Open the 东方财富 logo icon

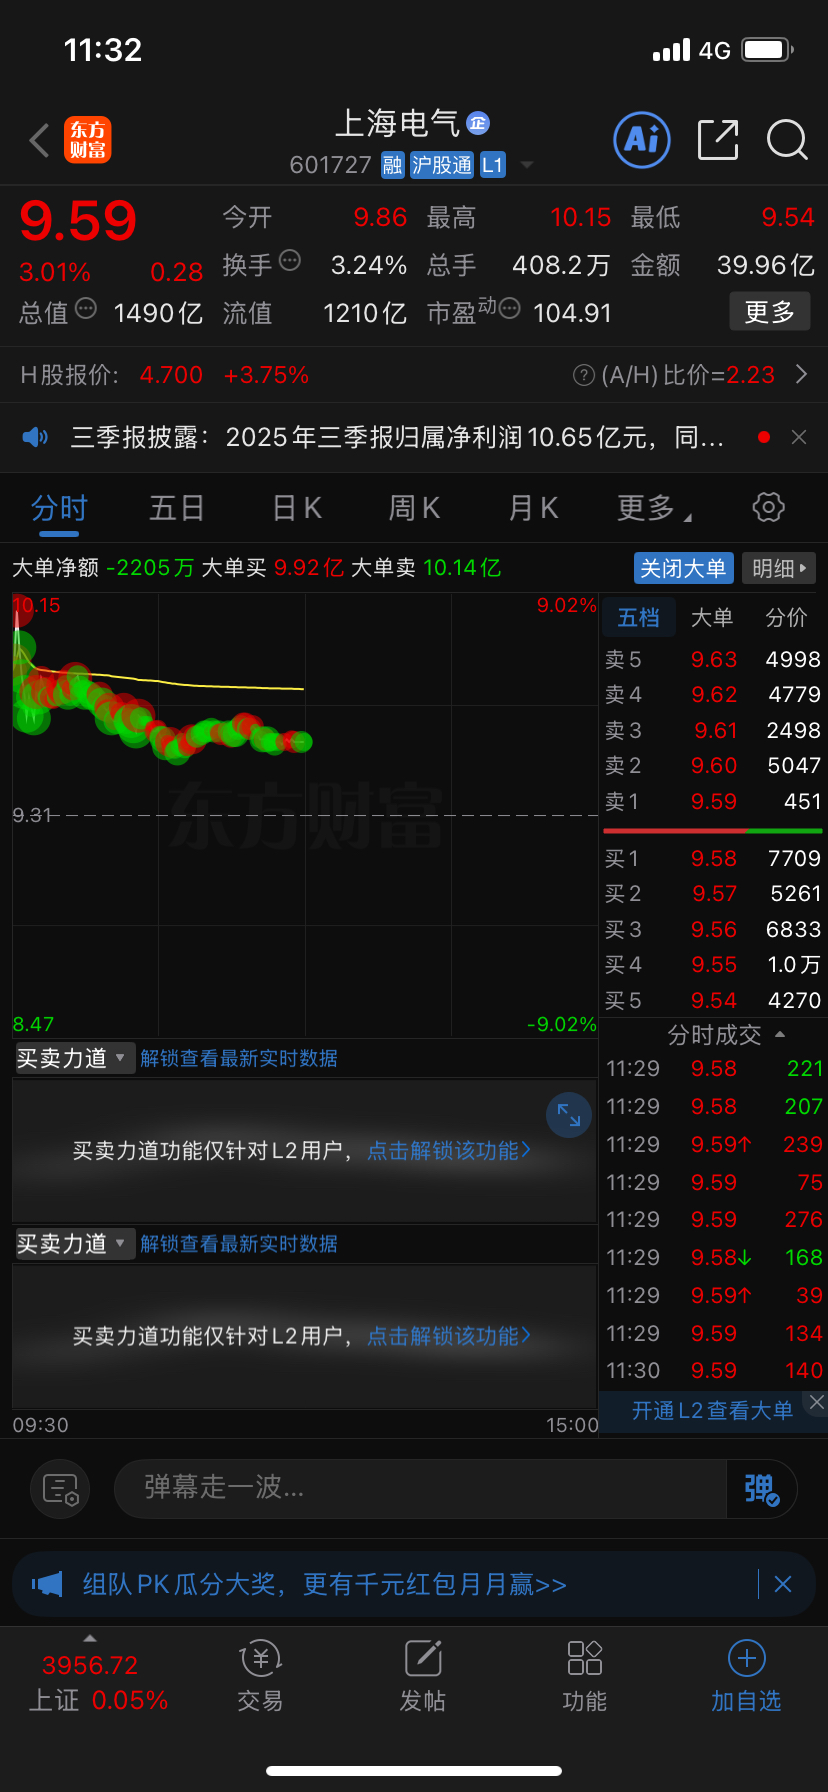(x=88, y=140)
